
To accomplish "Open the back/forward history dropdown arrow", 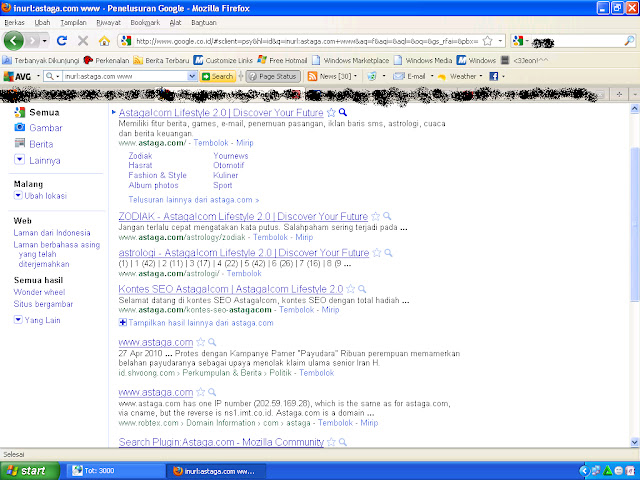I will coord(44,41).
